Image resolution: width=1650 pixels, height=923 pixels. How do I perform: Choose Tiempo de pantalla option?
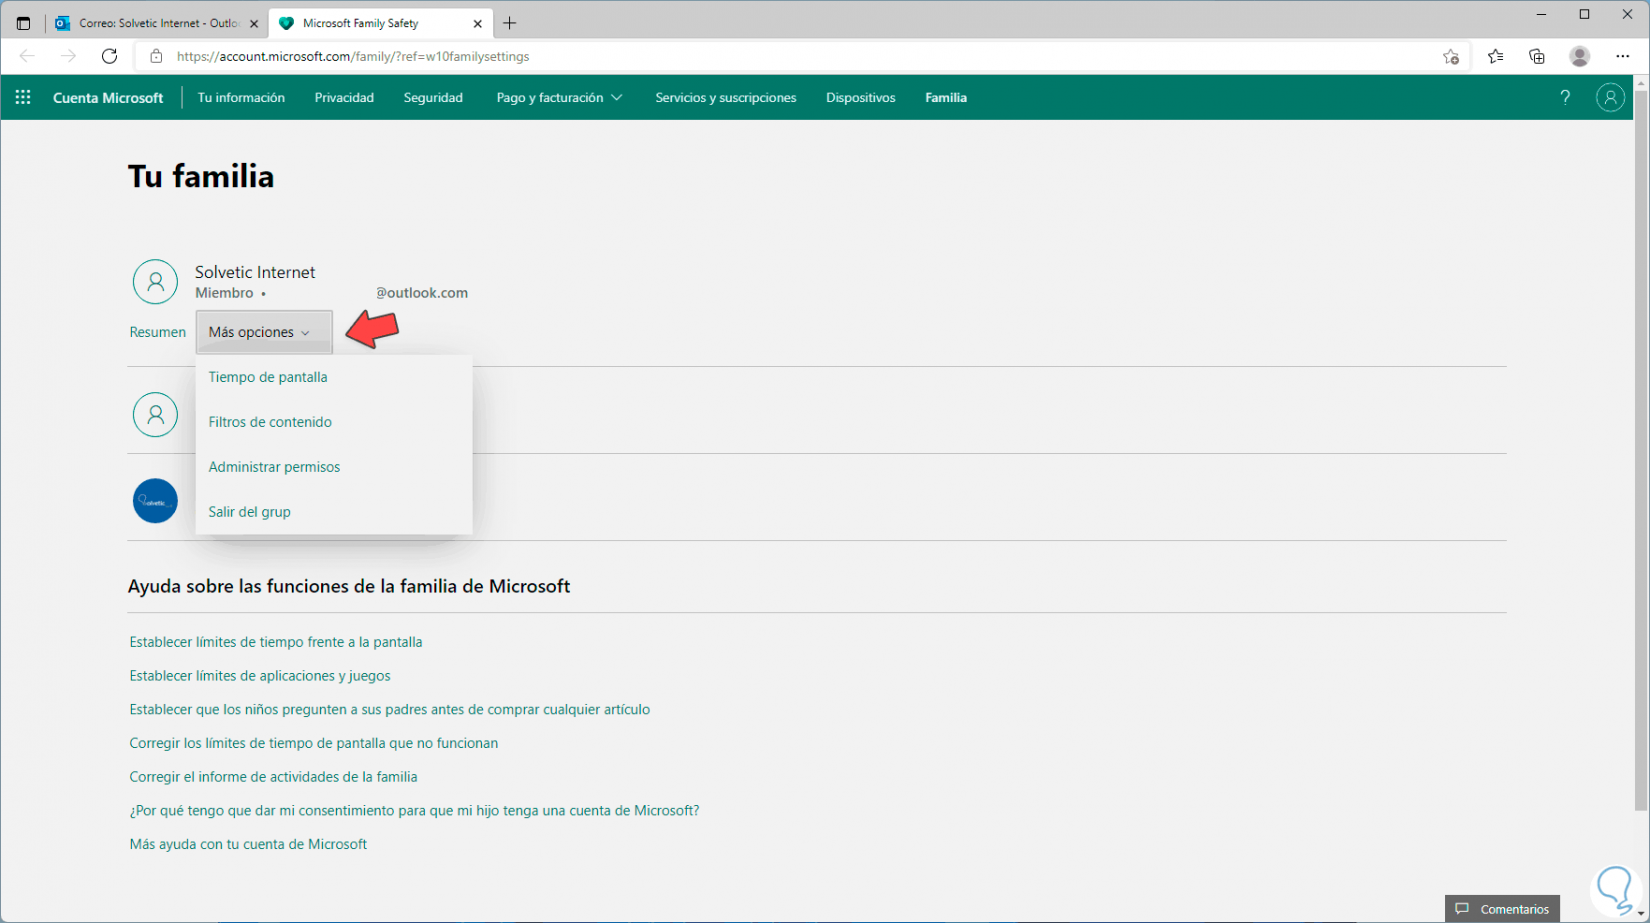[x=268, y=377]
